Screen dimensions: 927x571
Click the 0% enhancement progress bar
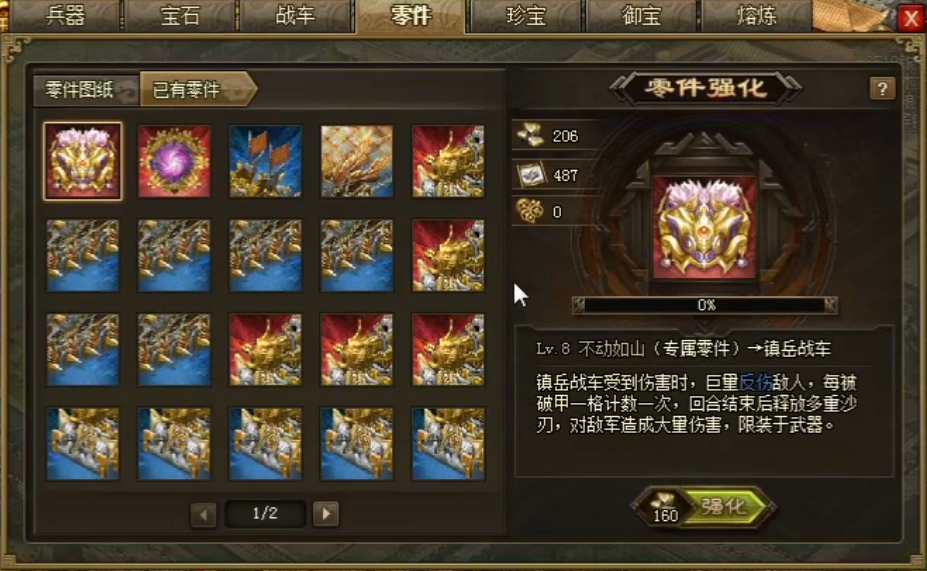click(705, 305)
